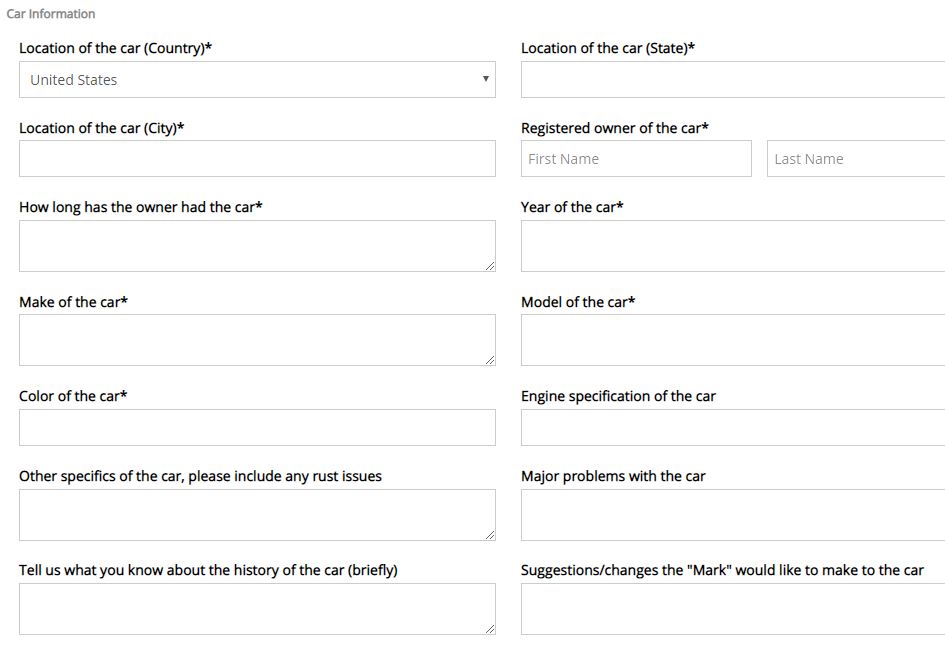Focus the car history text area
The height and width of the screenshot is (646, 945).
click(x=257, y=609)
